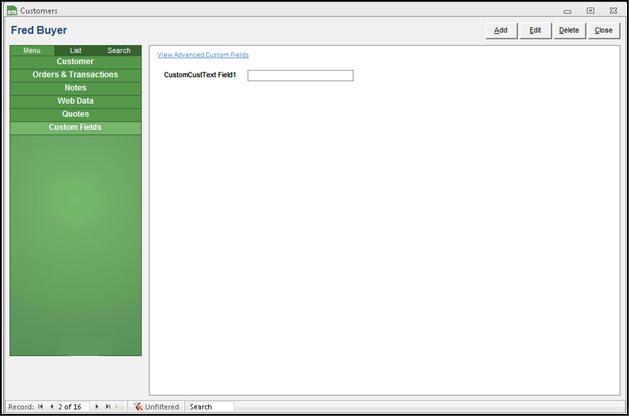
Task: Open the Customer section
Action: (75, 62)
